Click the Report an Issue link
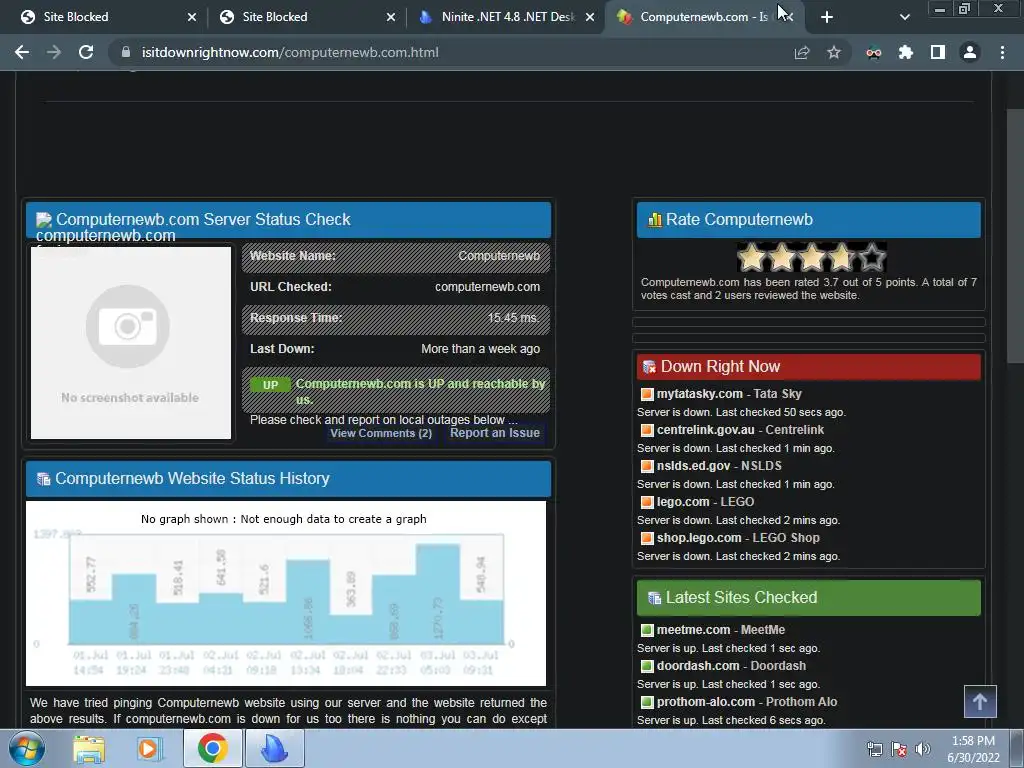This screenshot has width=1024, height=768. coord(494,433)
